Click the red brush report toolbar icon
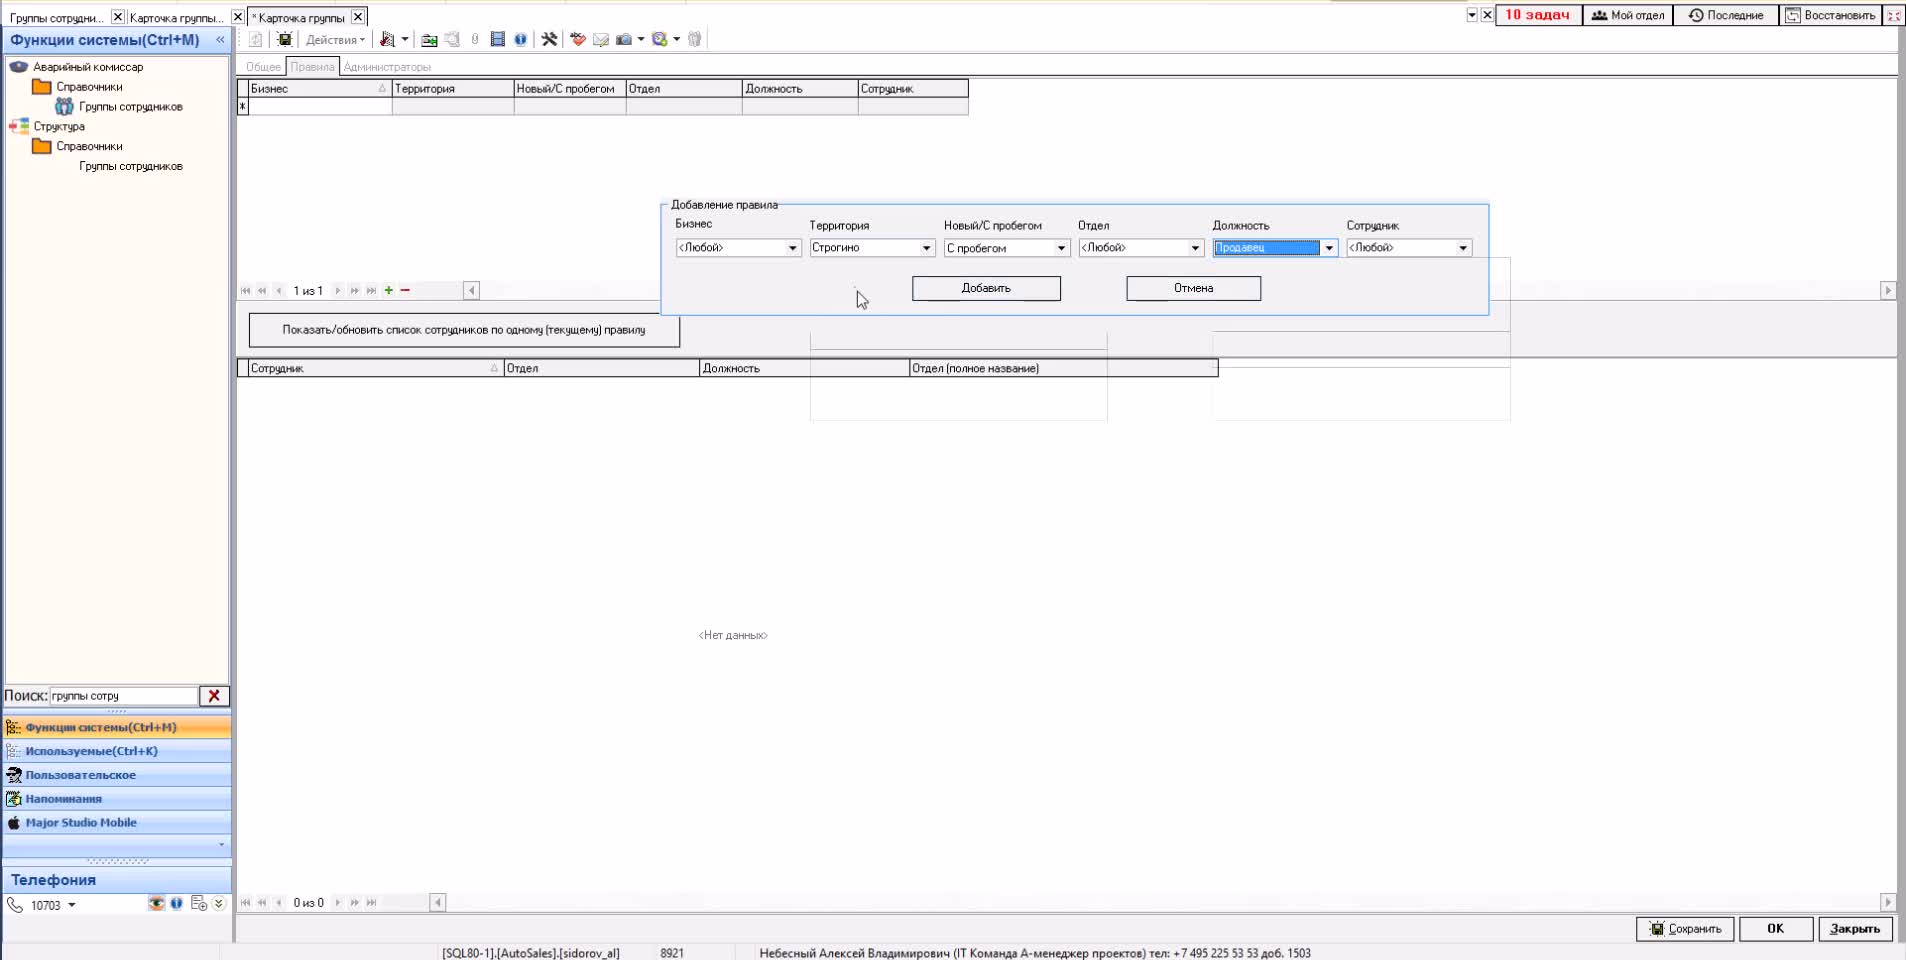The image size is (1906, 960). tap(388, 39)
